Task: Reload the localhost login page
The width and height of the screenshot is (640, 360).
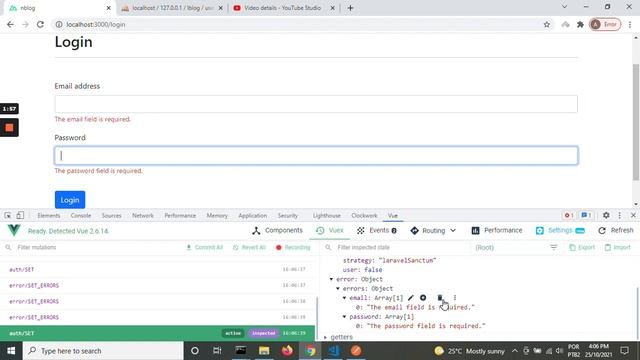Action: coord(40,24)
